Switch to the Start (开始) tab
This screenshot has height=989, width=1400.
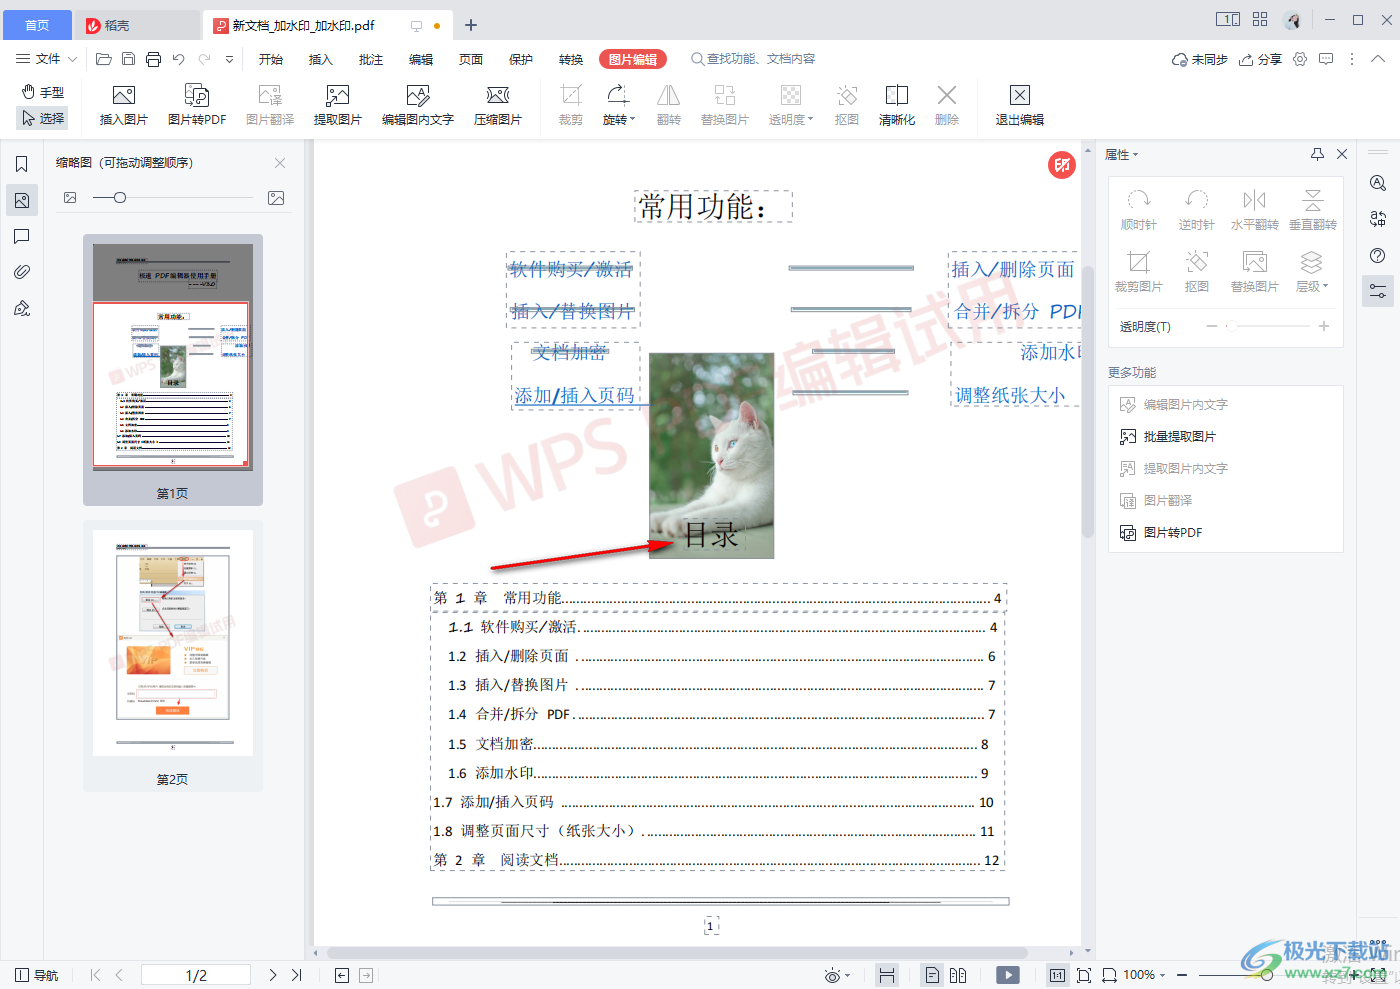pyautogui.click(x=271, y=59)
